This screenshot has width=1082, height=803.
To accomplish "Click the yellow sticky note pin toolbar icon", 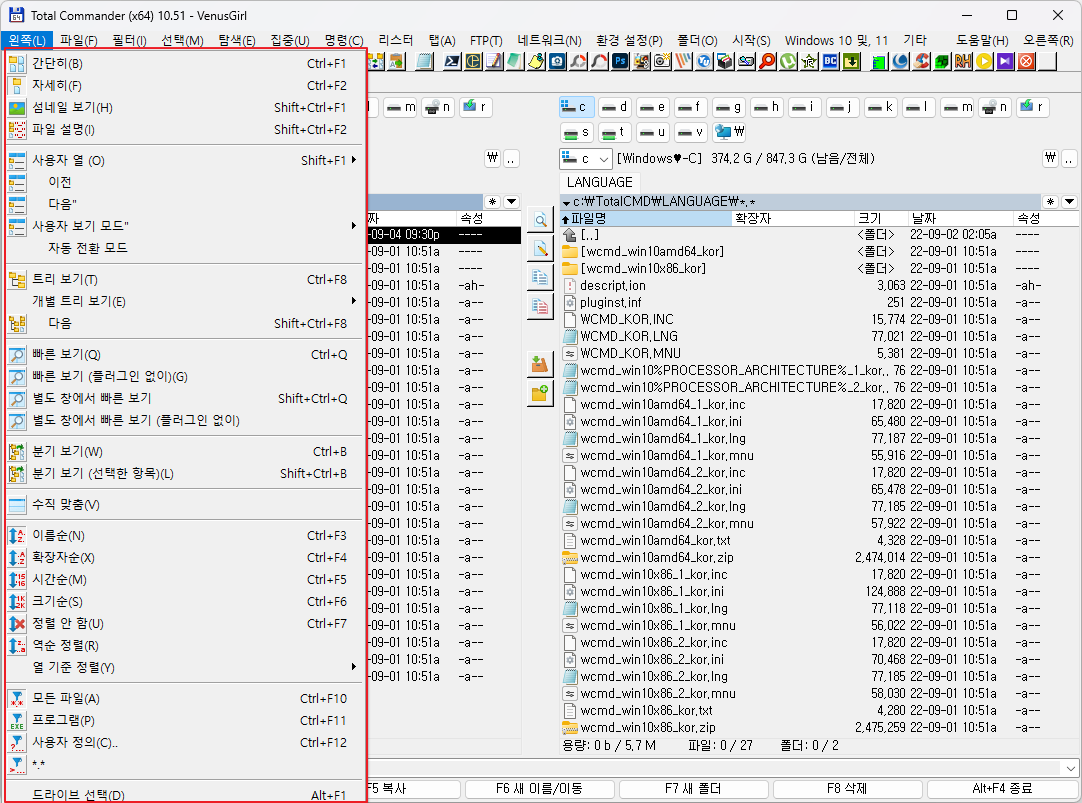I will tap(536, 61).
